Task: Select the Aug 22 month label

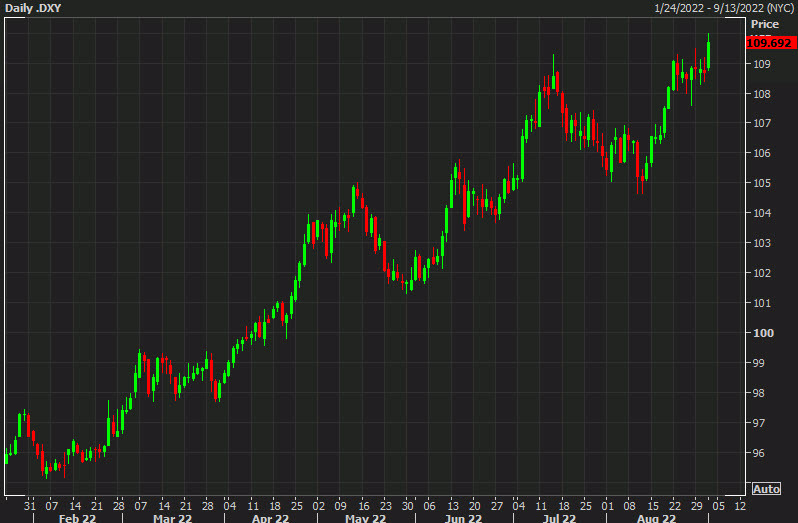Action: [x=657, y=518]
